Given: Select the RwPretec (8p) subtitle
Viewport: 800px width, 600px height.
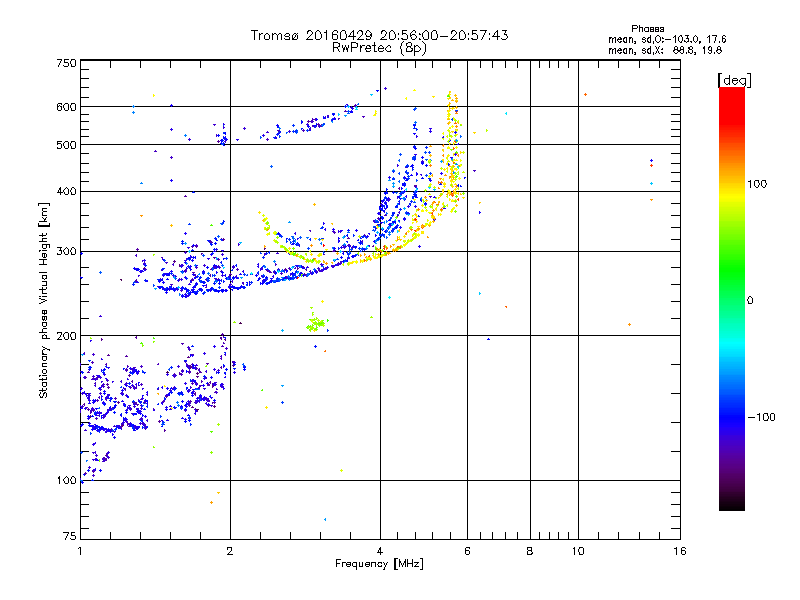Looking at the screenshot, I should [380, 47].
